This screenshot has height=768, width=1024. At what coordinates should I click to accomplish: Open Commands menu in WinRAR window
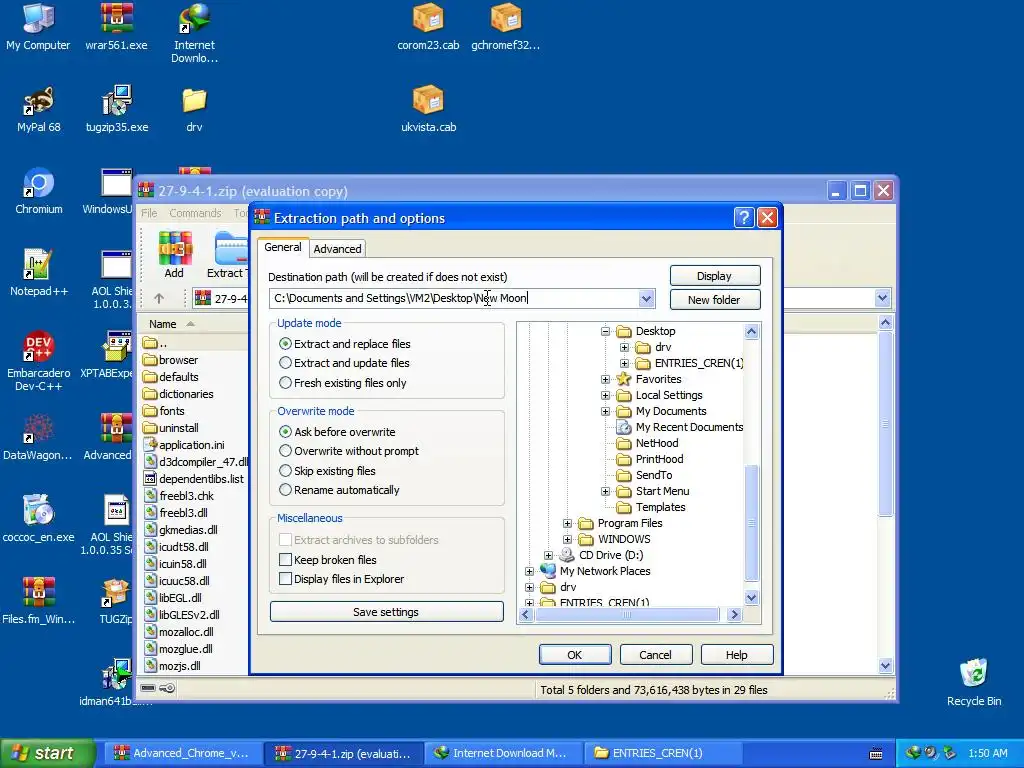coord(195,213)
